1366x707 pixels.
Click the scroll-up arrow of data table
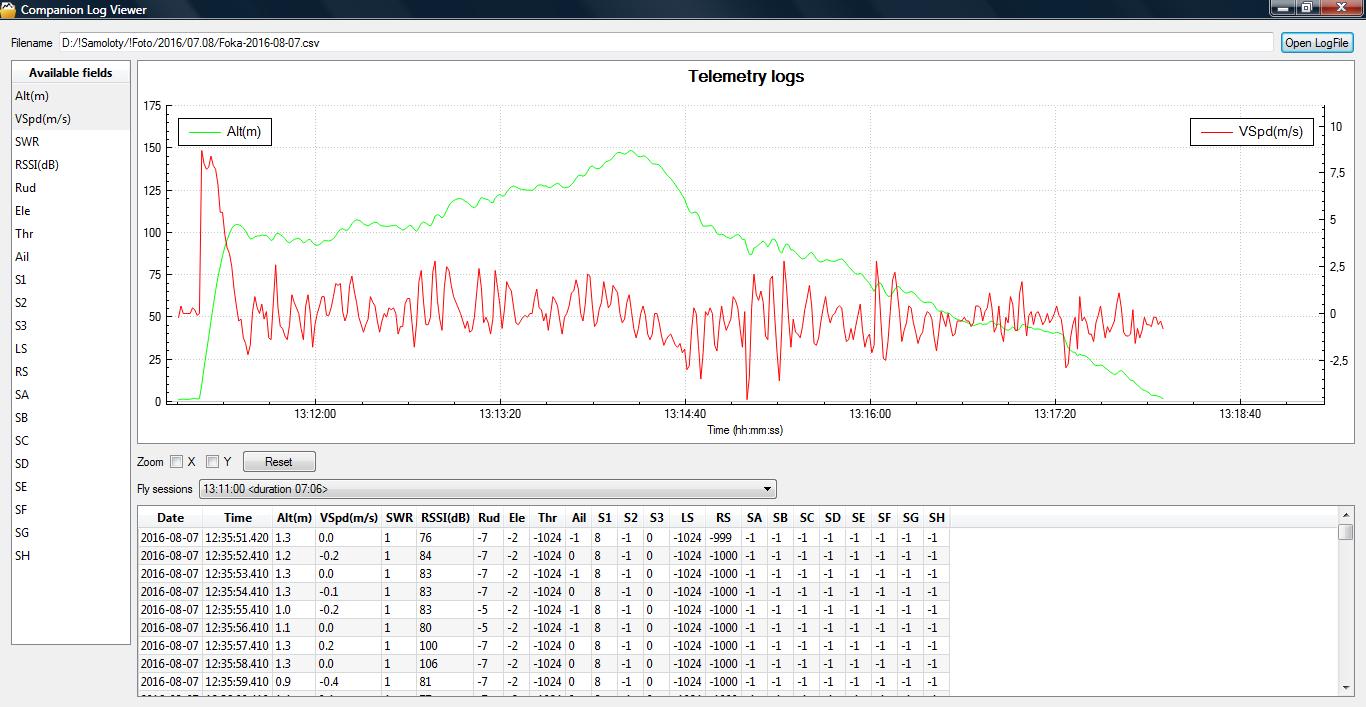pos(1345,514)
